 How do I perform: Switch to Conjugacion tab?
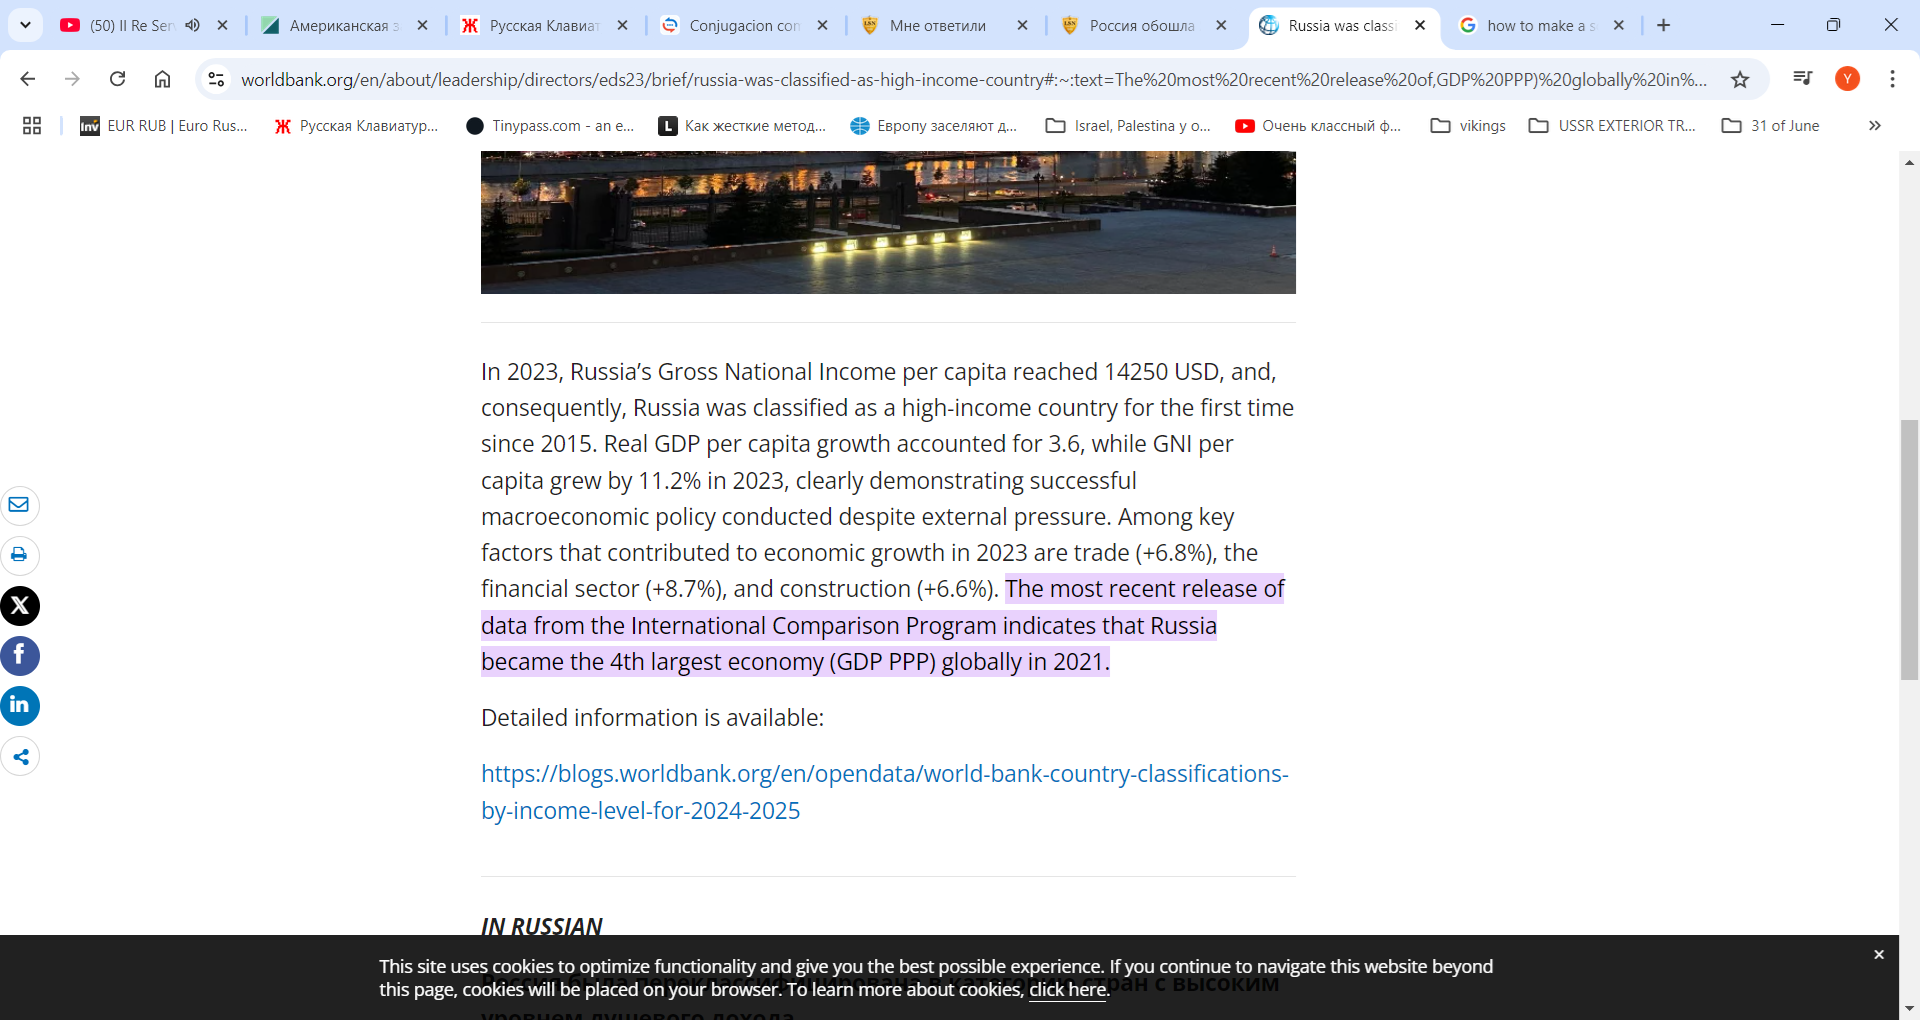point(744,25)
